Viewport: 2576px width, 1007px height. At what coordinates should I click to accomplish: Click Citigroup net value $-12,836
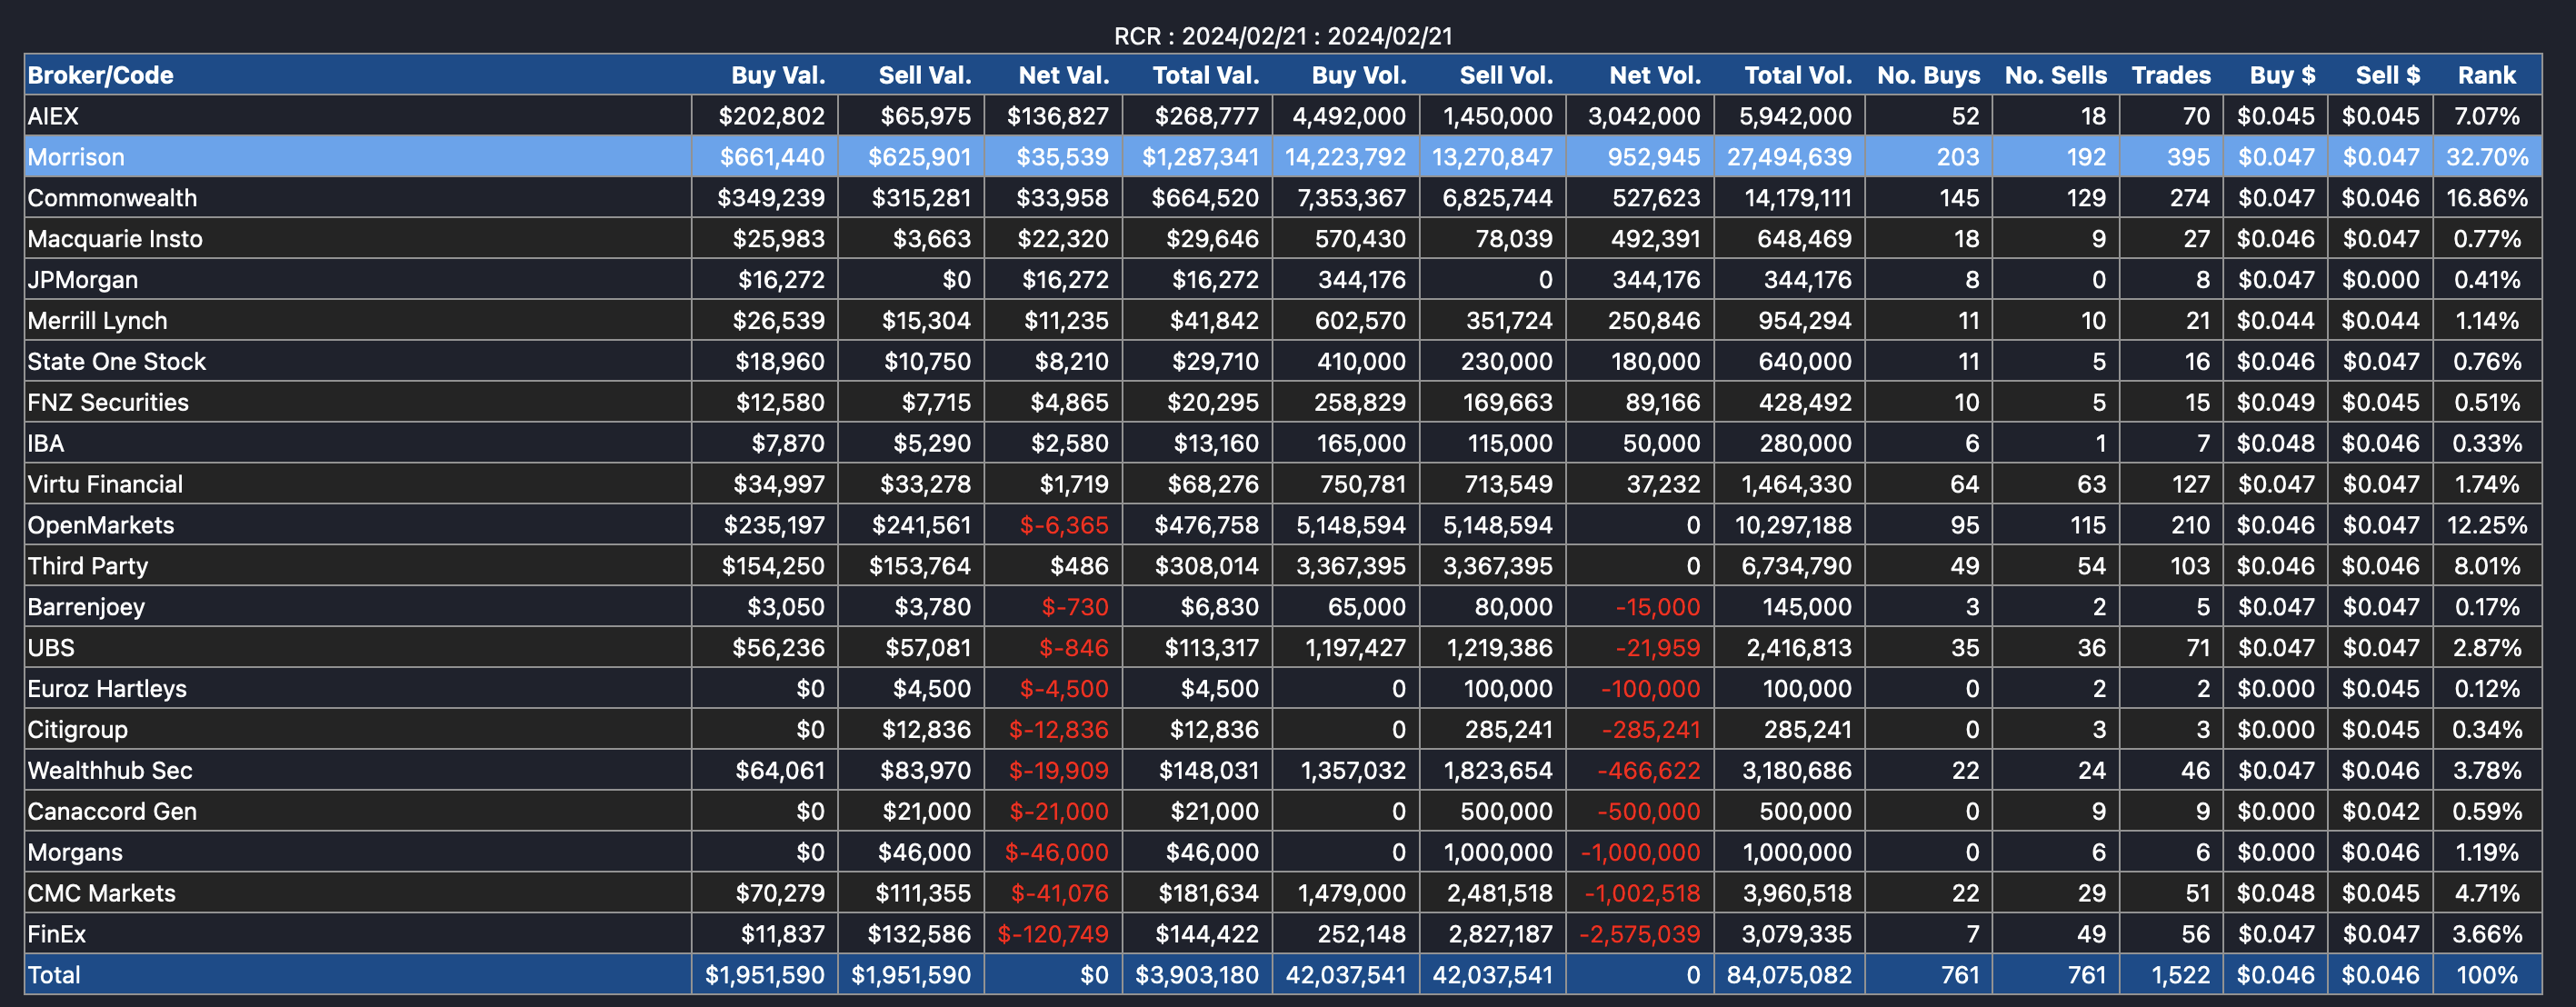coord(1059,731)
